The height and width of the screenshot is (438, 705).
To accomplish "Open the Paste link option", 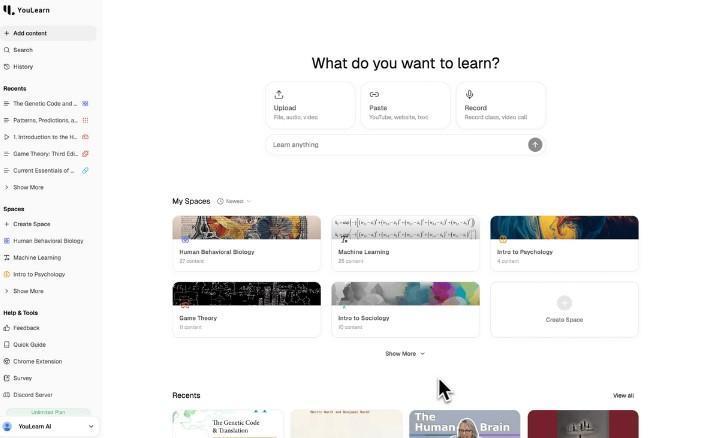I will [405, 106].
